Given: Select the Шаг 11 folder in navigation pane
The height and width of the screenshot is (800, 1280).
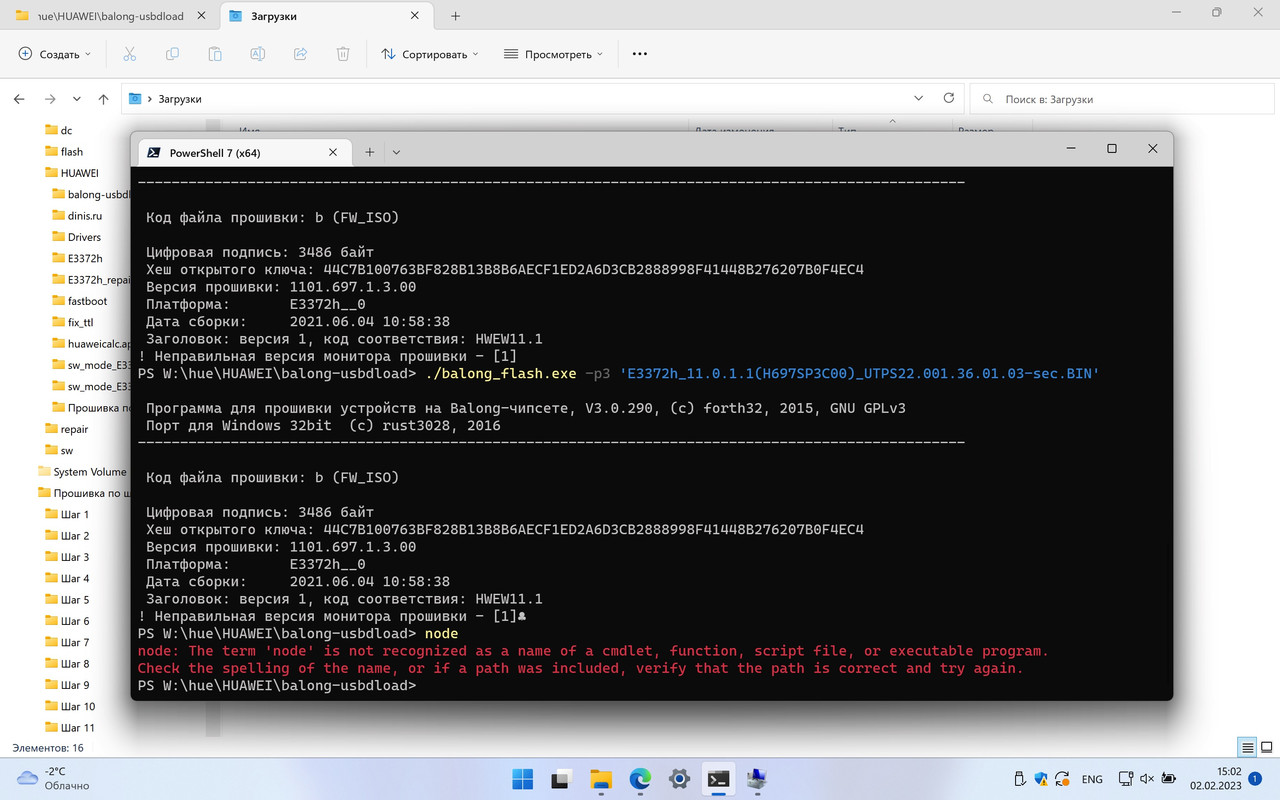Looking at the screenshot, I should (71, 728).
